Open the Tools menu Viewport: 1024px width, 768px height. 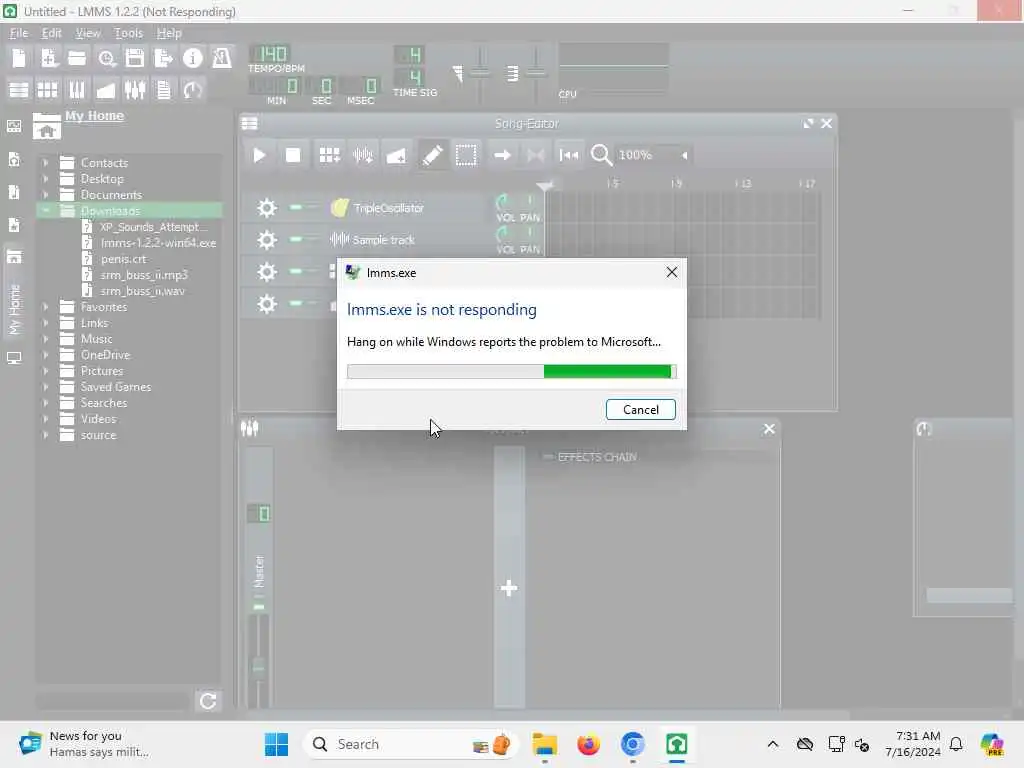[128, 33]
